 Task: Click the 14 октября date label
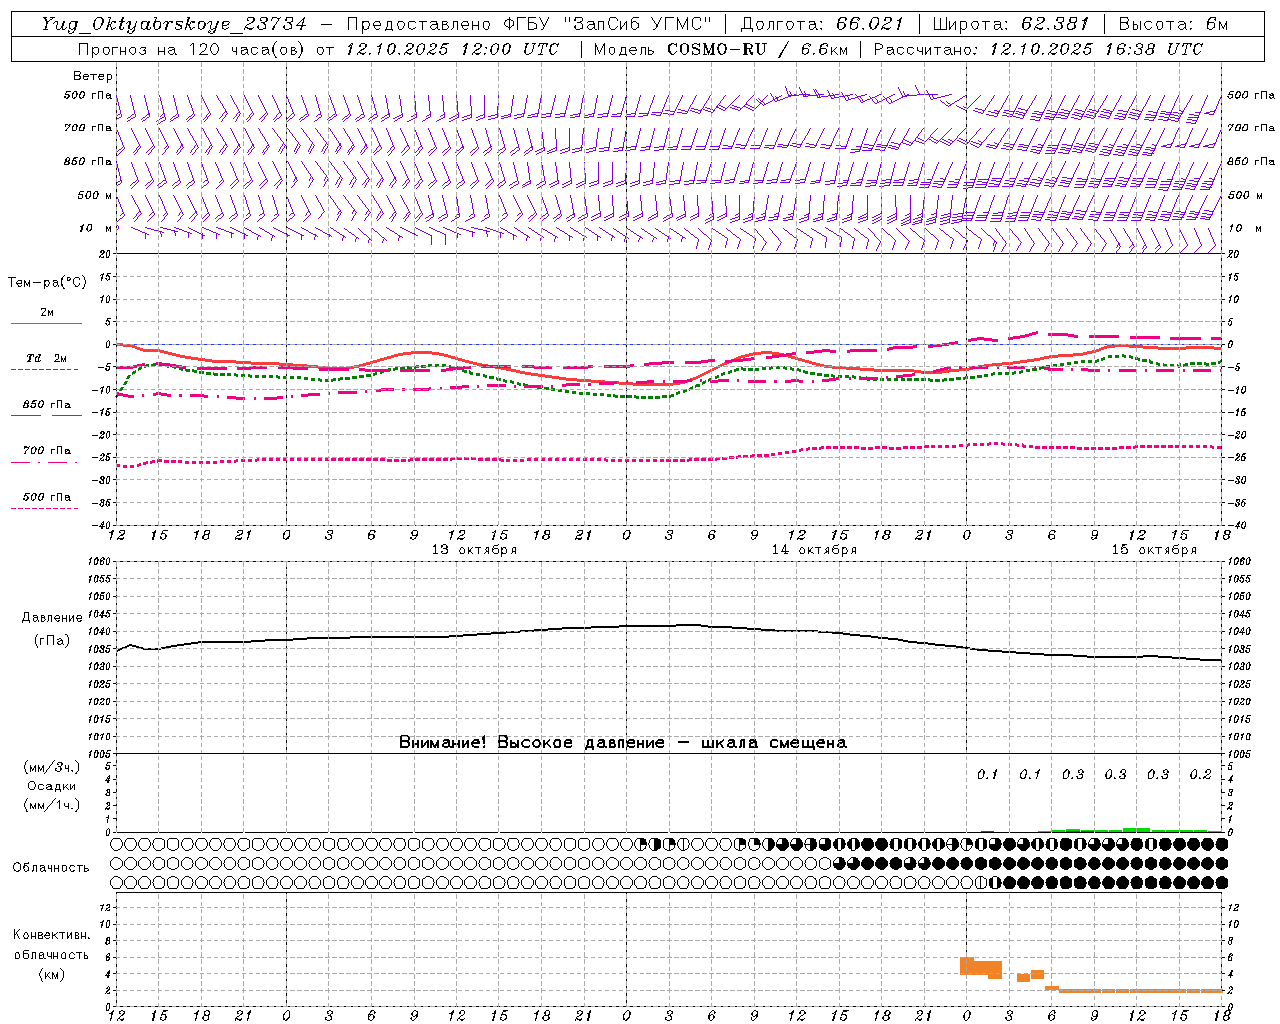[814, 550]
